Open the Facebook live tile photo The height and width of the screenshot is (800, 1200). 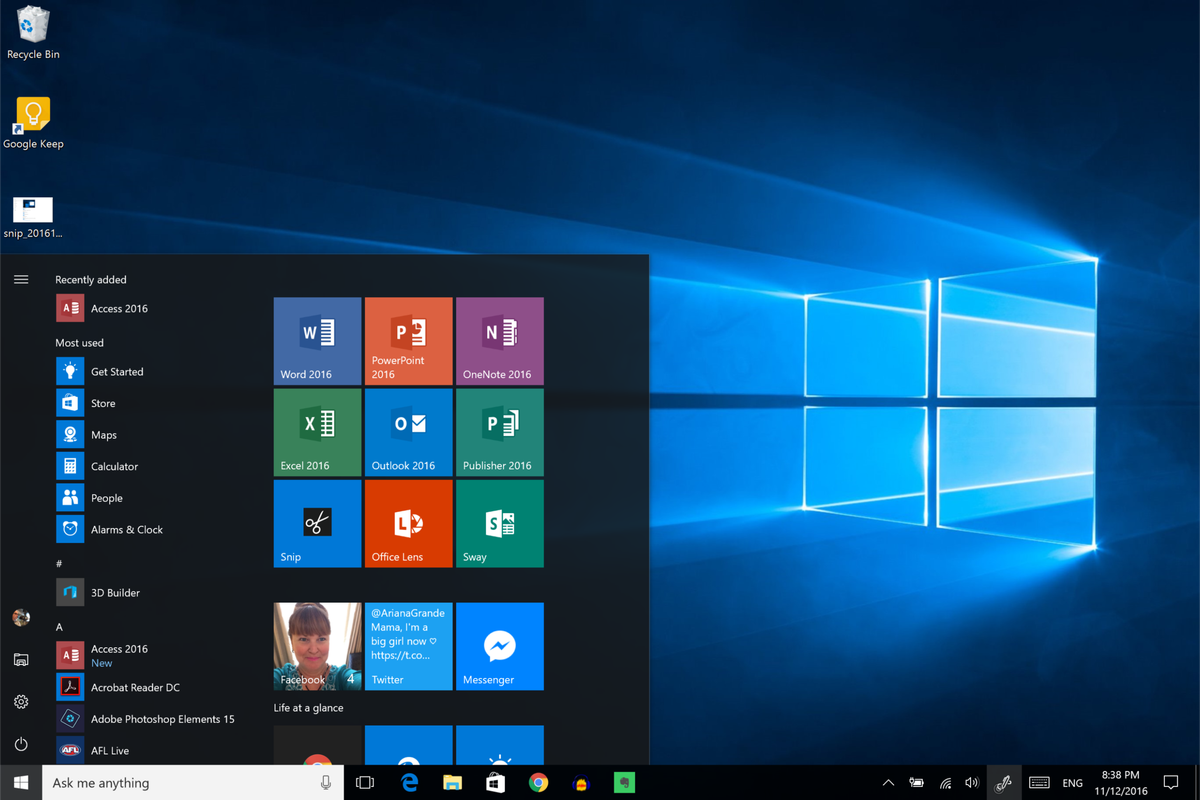(317, 646)
